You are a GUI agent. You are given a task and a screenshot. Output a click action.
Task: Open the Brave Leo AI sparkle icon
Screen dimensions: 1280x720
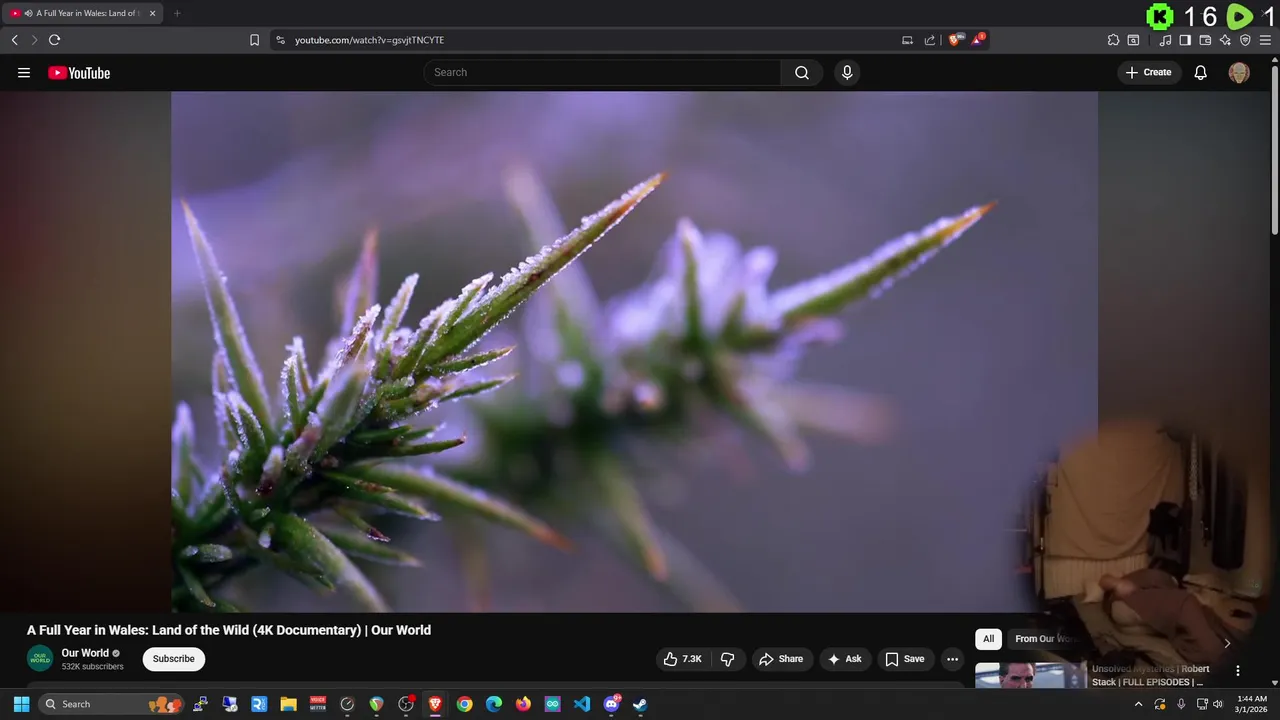(1225, 40)
